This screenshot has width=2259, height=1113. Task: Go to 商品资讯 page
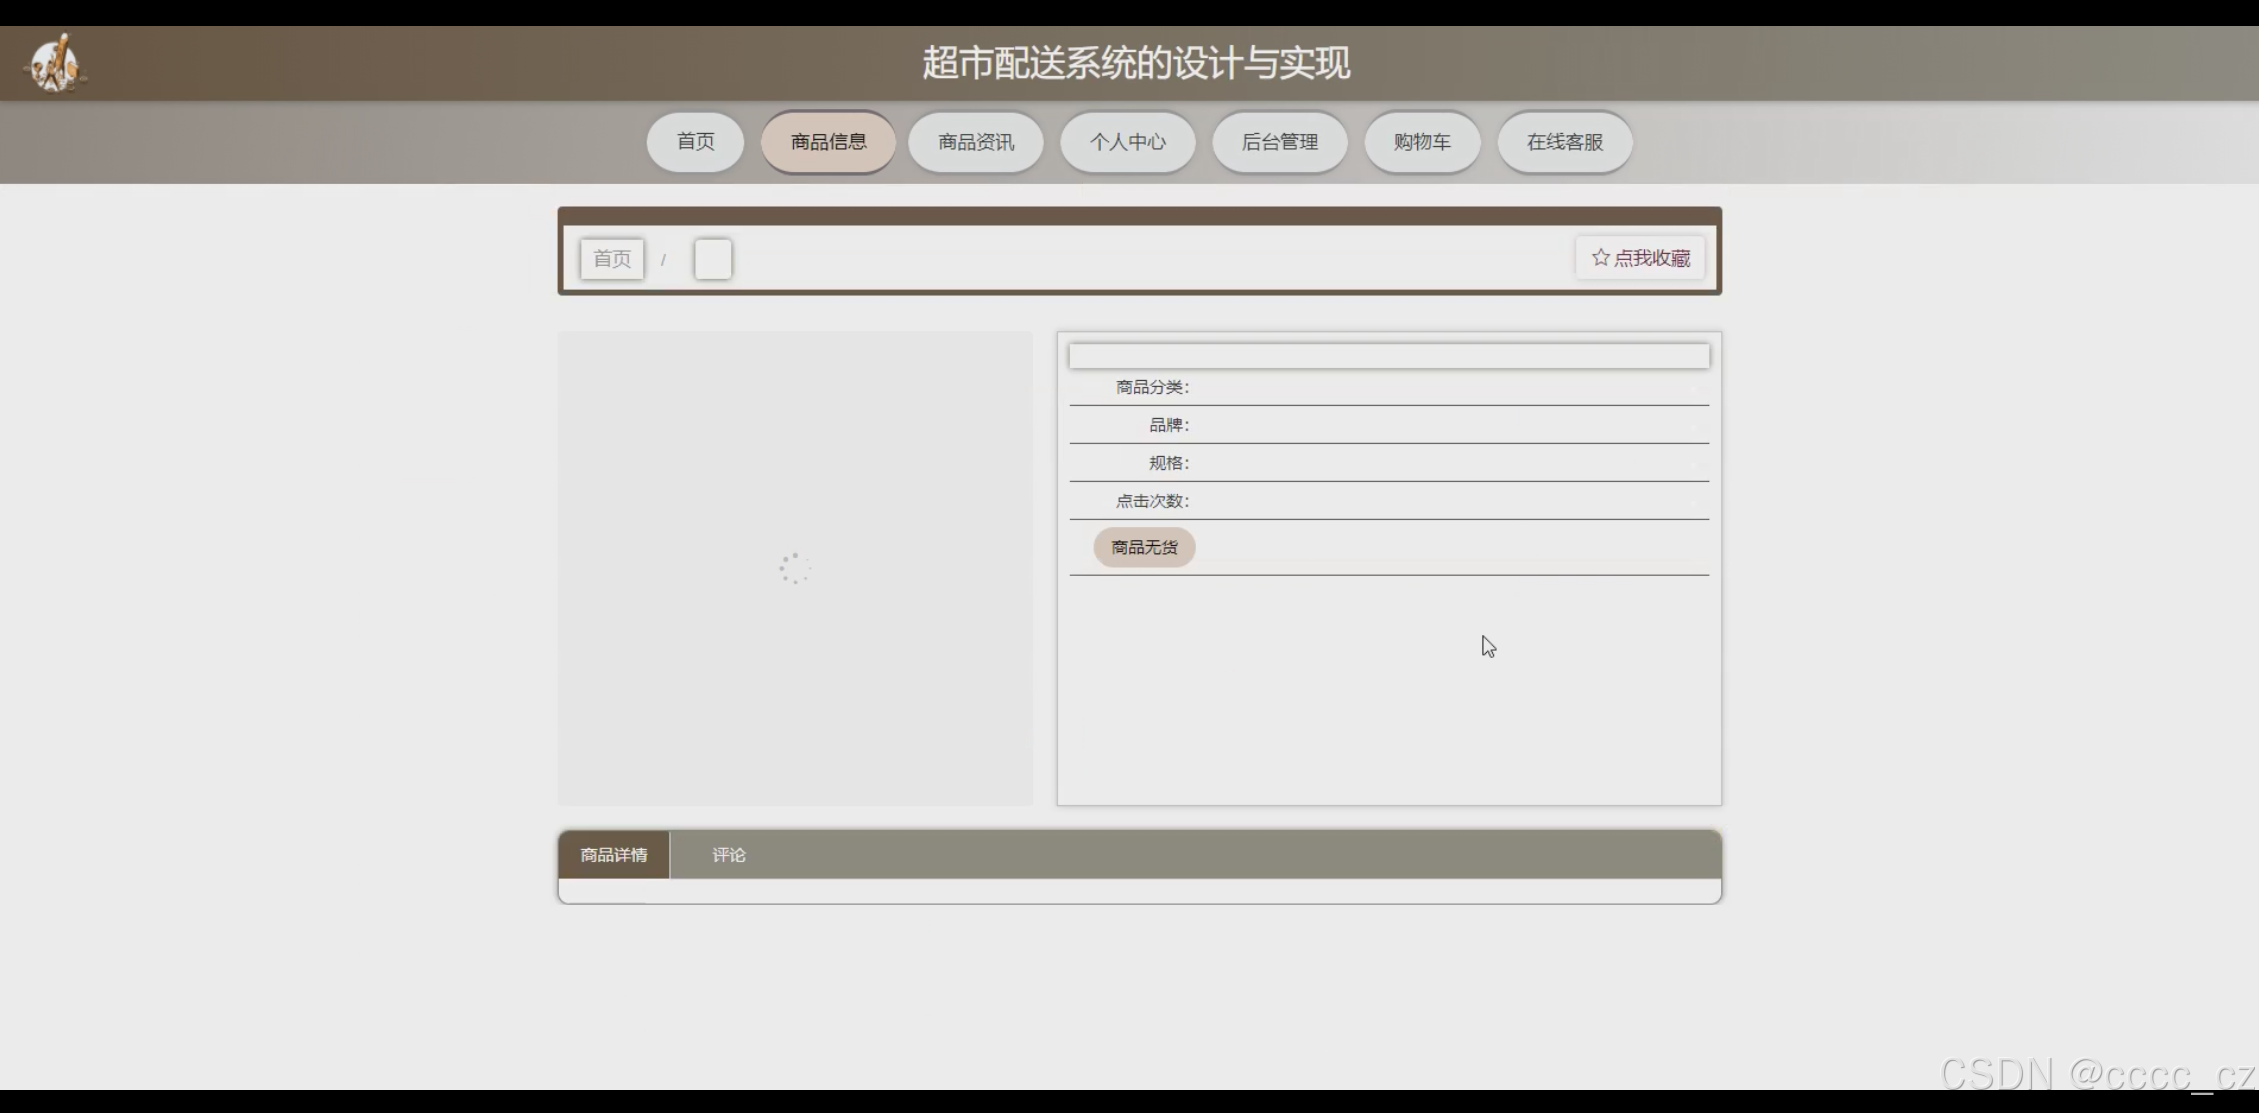pos(975,142)
